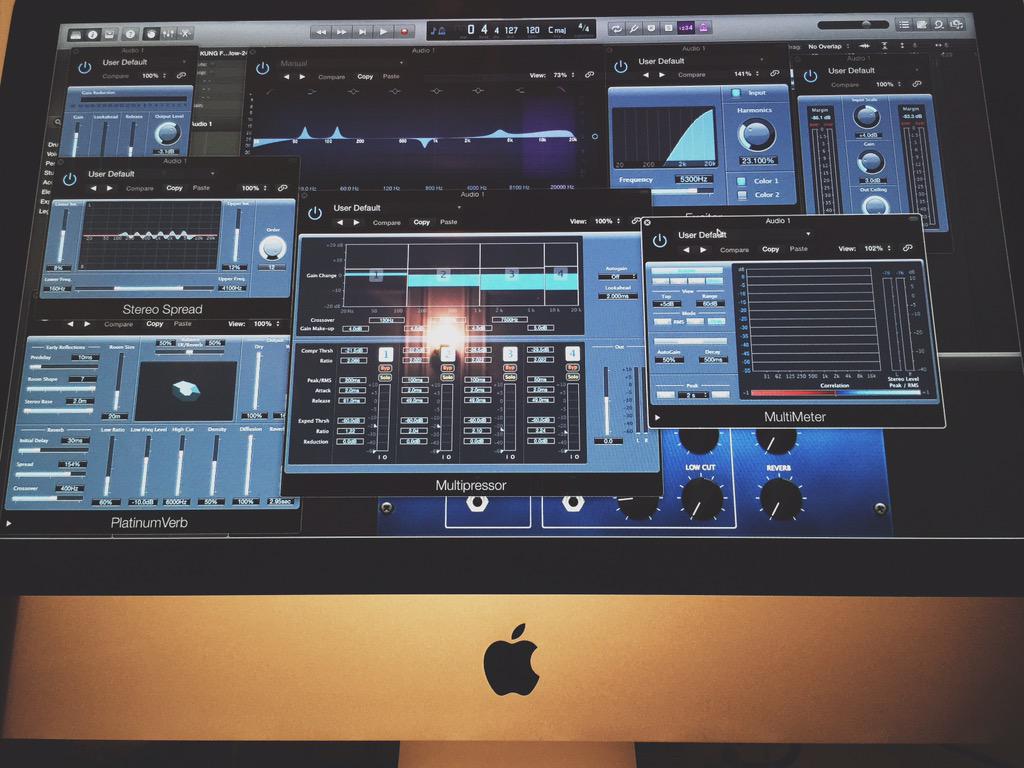The height and width of the screenshot is (768, 1024).
Task: Open the Mixer button in the toolbar
Action: [x=168, y=33]
